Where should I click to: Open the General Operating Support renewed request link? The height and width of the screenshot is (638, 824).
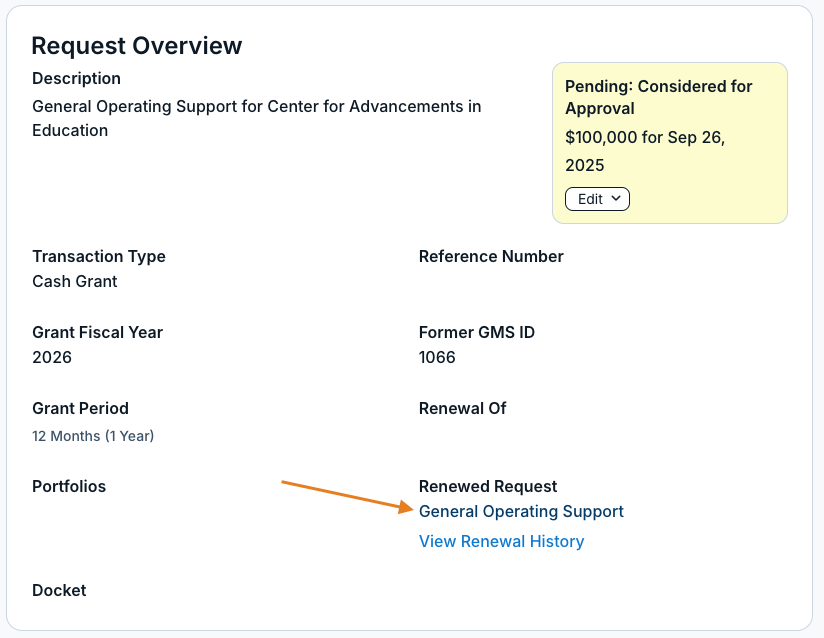(x=521, y=511)
